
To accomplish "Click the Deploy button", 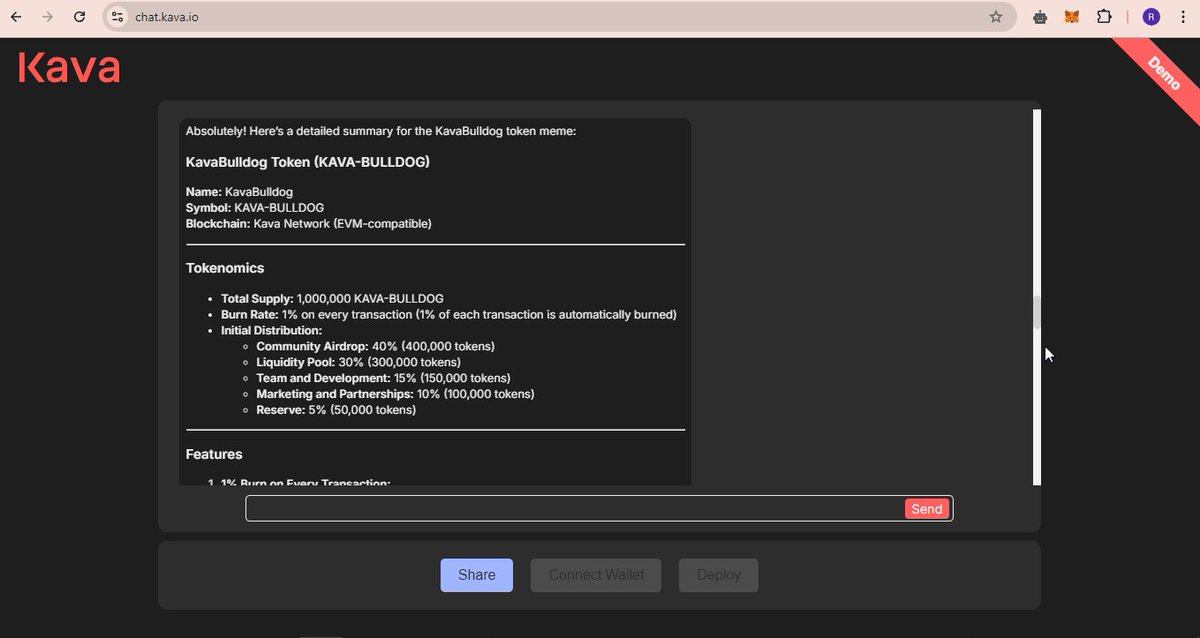I will 719,575.
